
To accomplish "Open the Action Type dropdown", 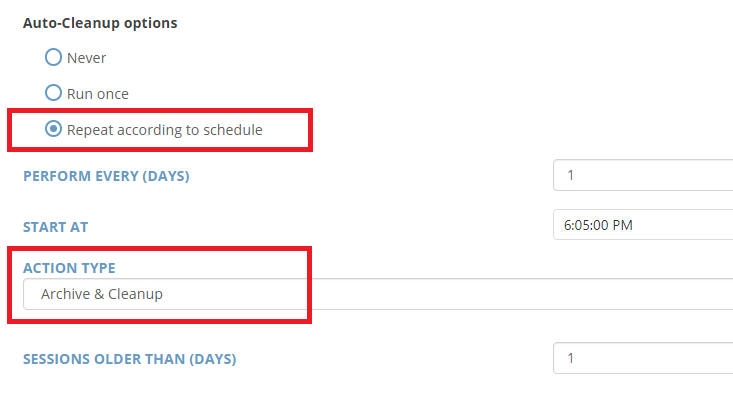I will tap(378, 294).
